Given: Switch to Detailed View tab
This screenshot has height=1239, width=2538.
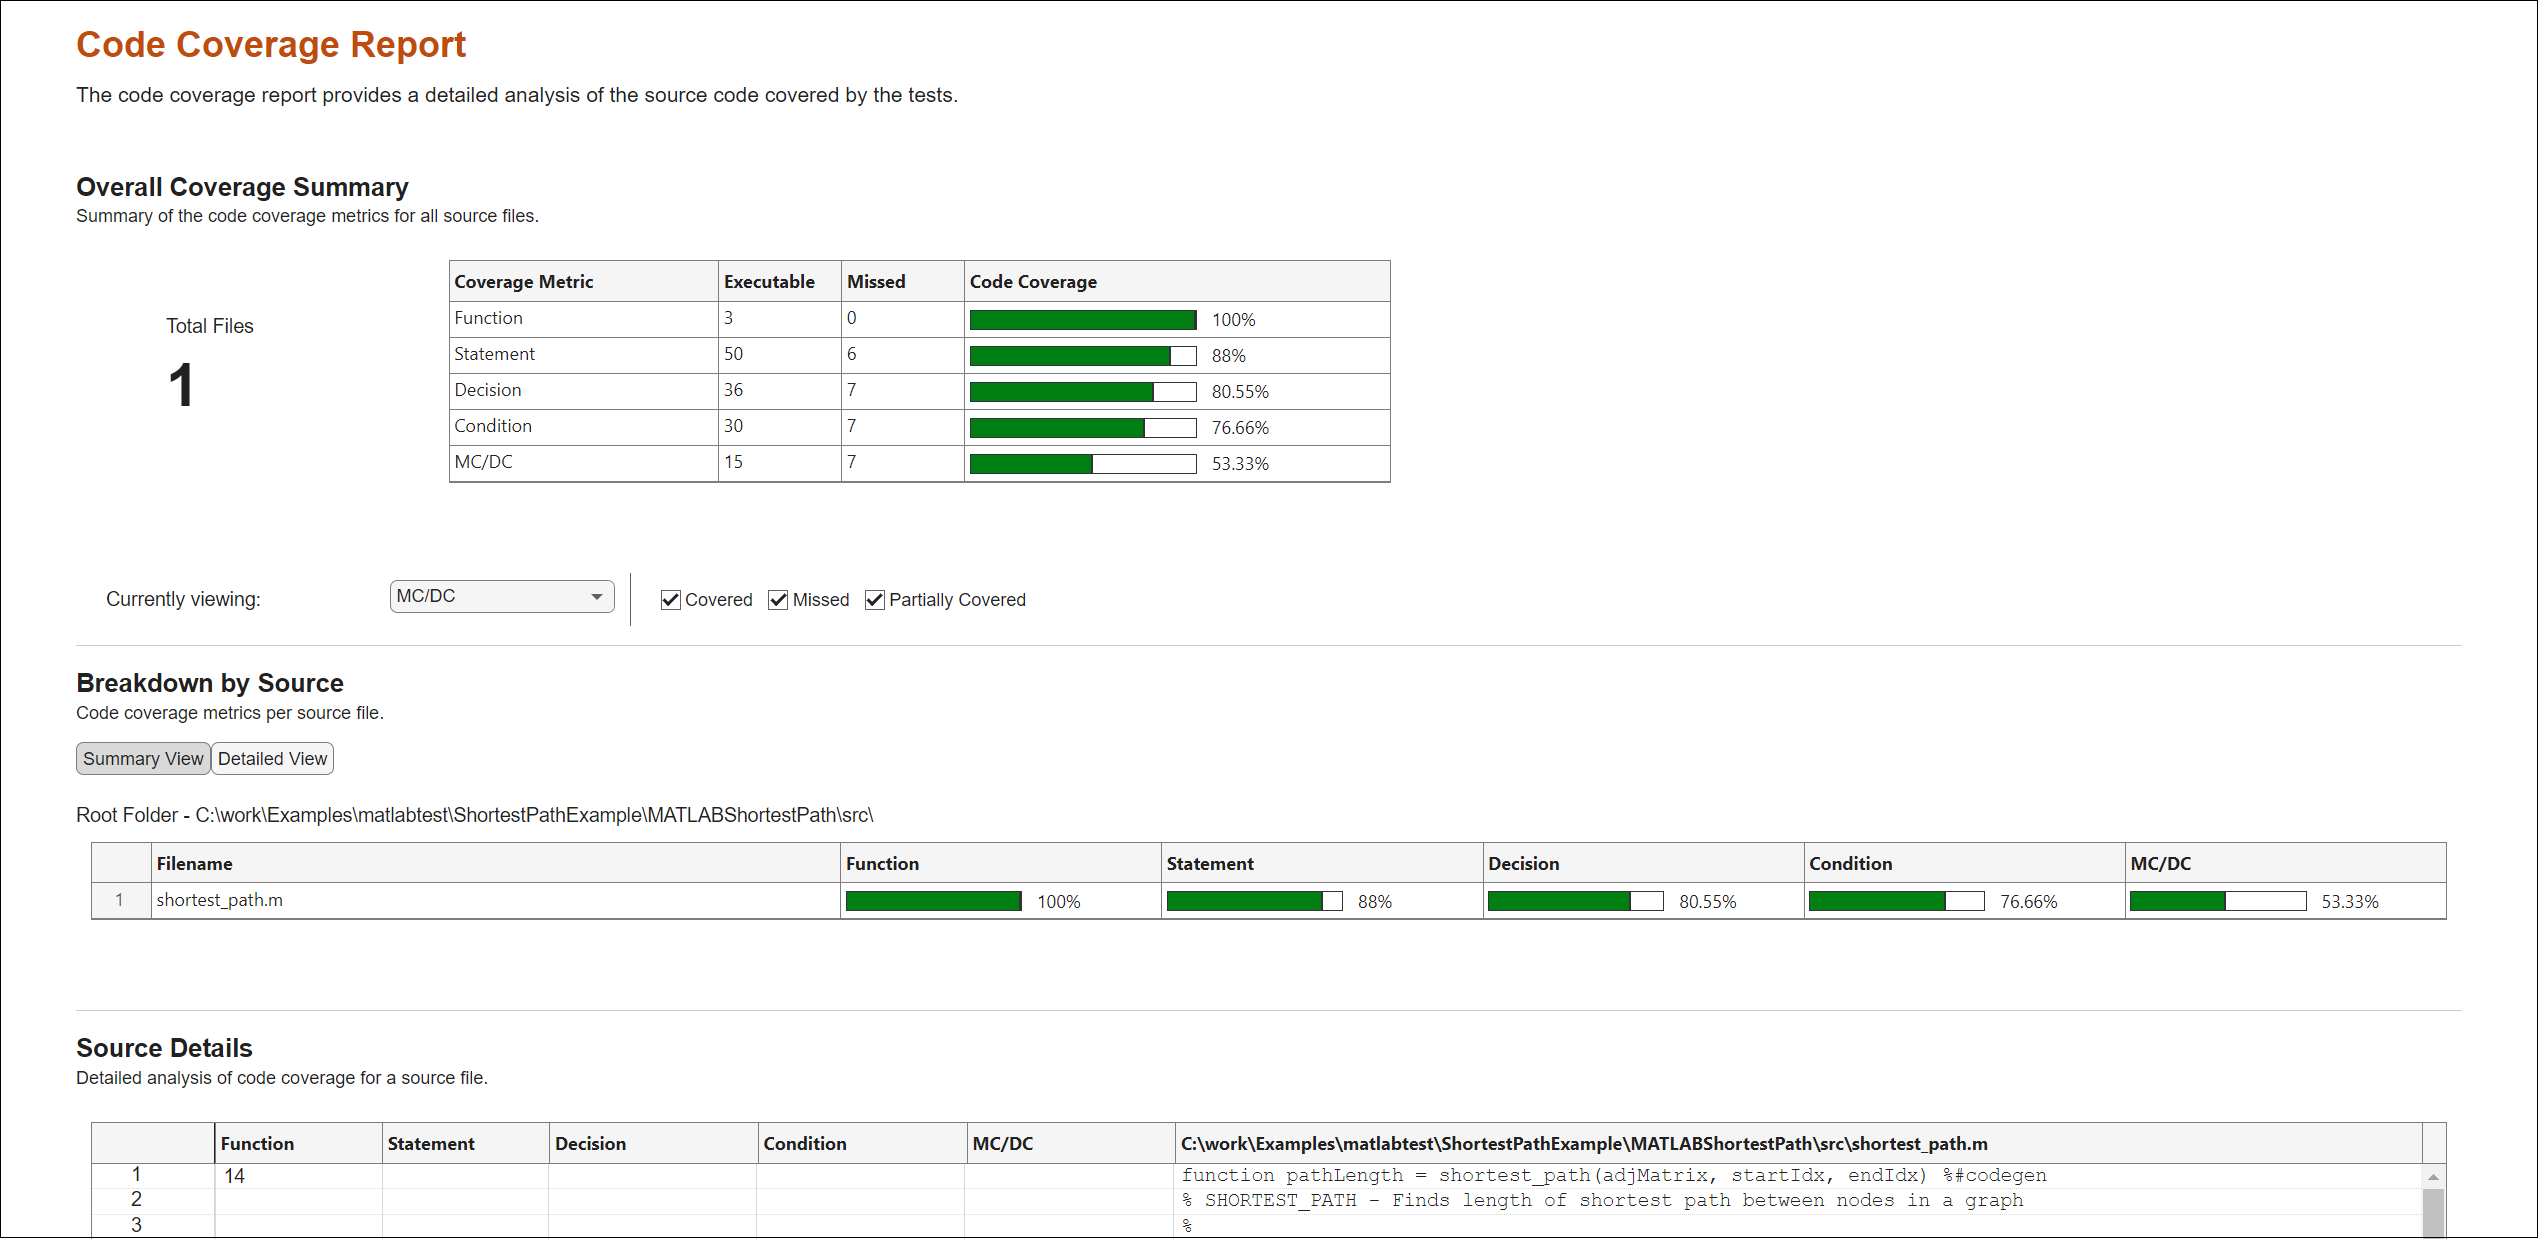Looking at the screenshot, I should 272,759.
